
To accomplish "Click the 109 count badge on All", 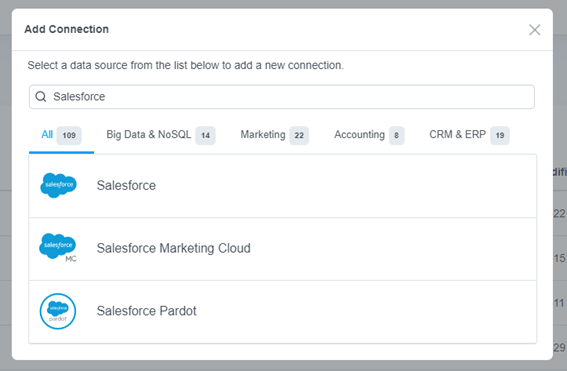I will (69, 135).
